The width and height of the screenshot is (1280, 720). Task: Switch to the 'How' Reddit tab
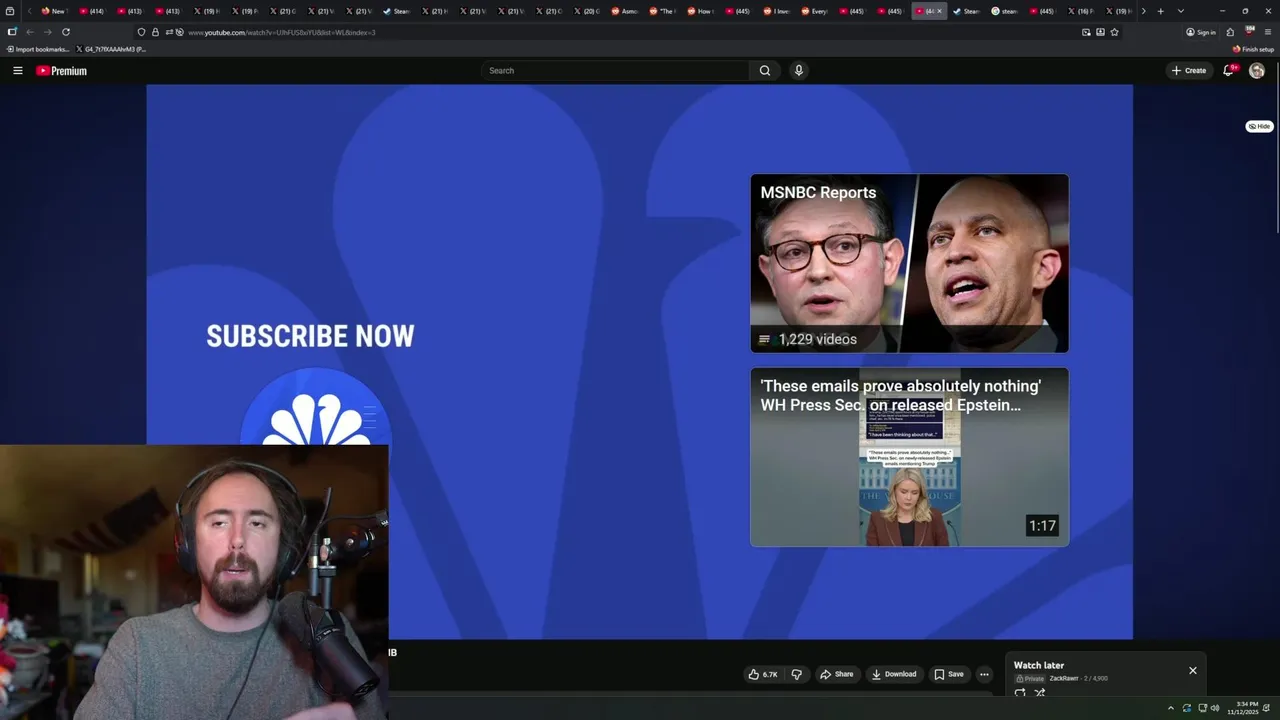(701, 11)
